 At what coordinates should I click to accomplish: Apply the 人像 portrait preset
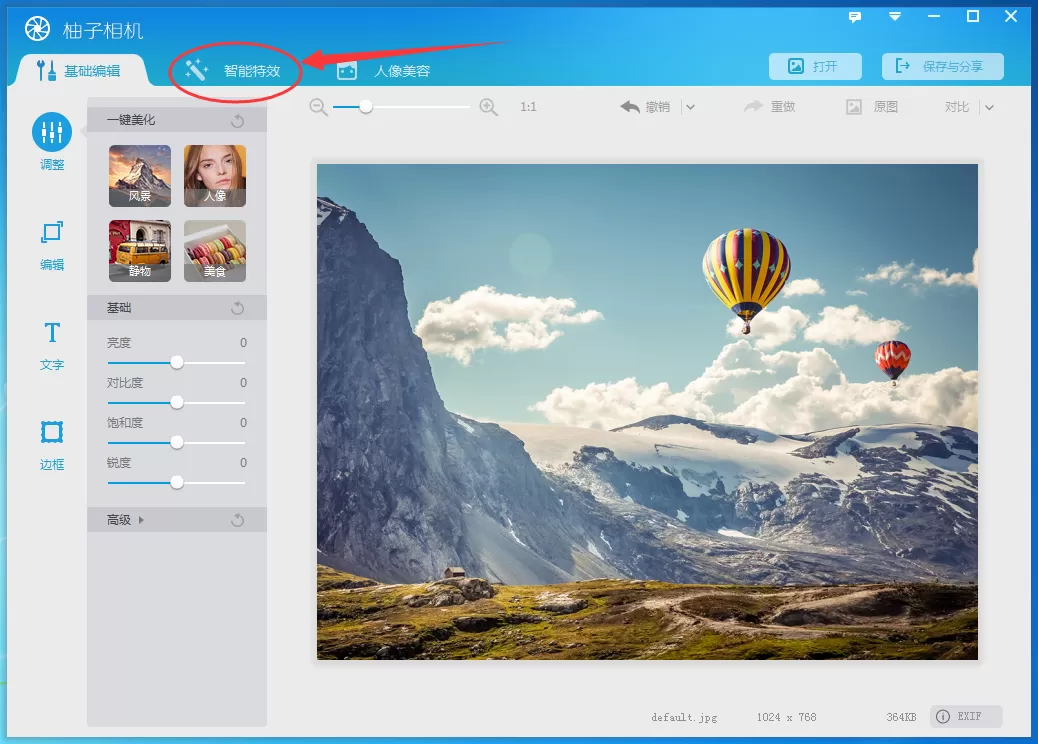point(214,175)
